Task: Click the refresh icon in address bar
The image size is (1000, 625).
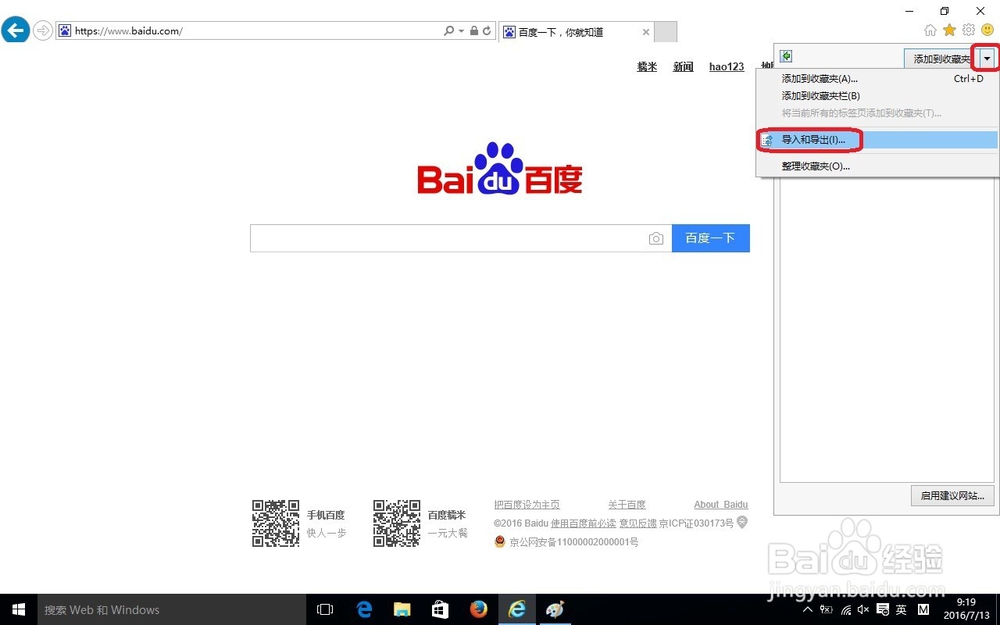Action: 487,31
